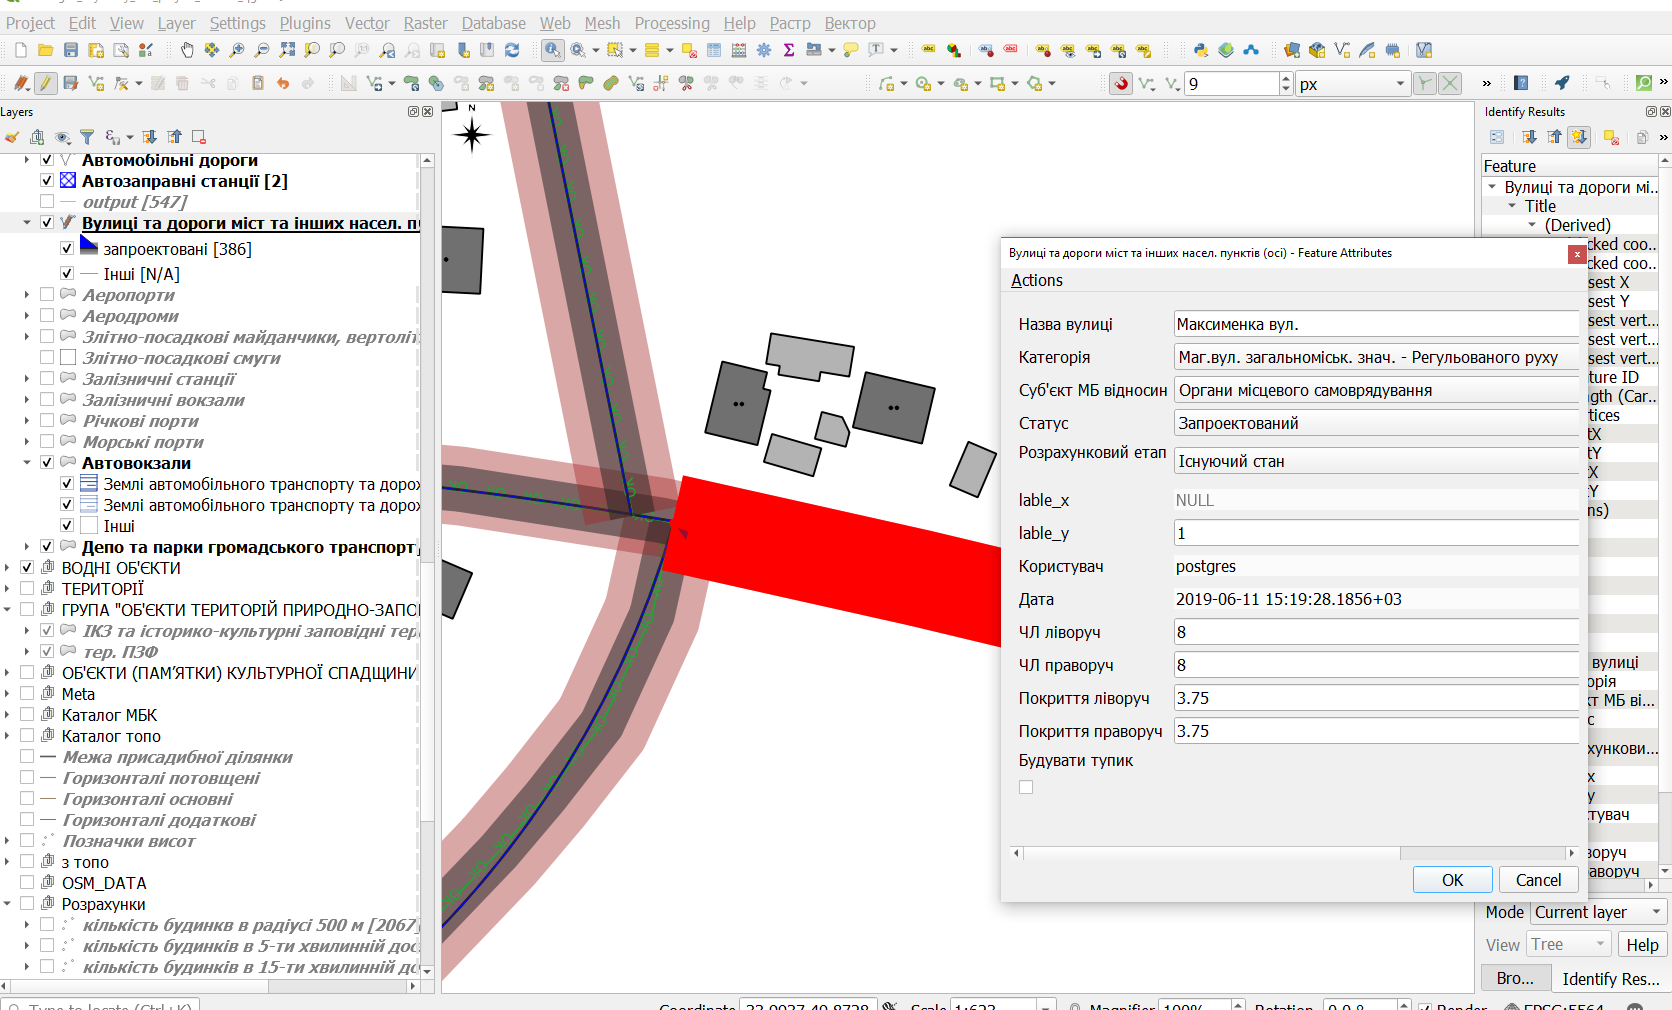
Task: Open a project with the folder icon
Action: point(45,50)
